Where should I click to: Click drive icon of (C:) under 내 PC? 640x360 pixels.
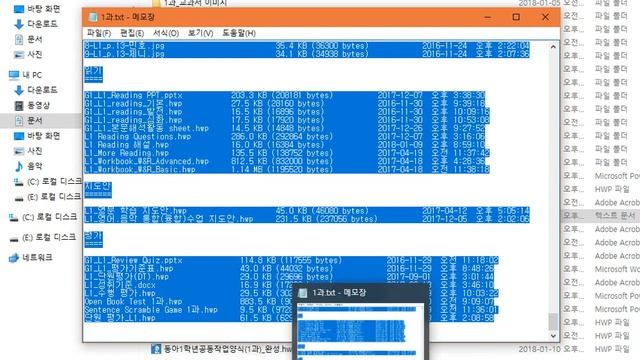(x=19, y=182)
